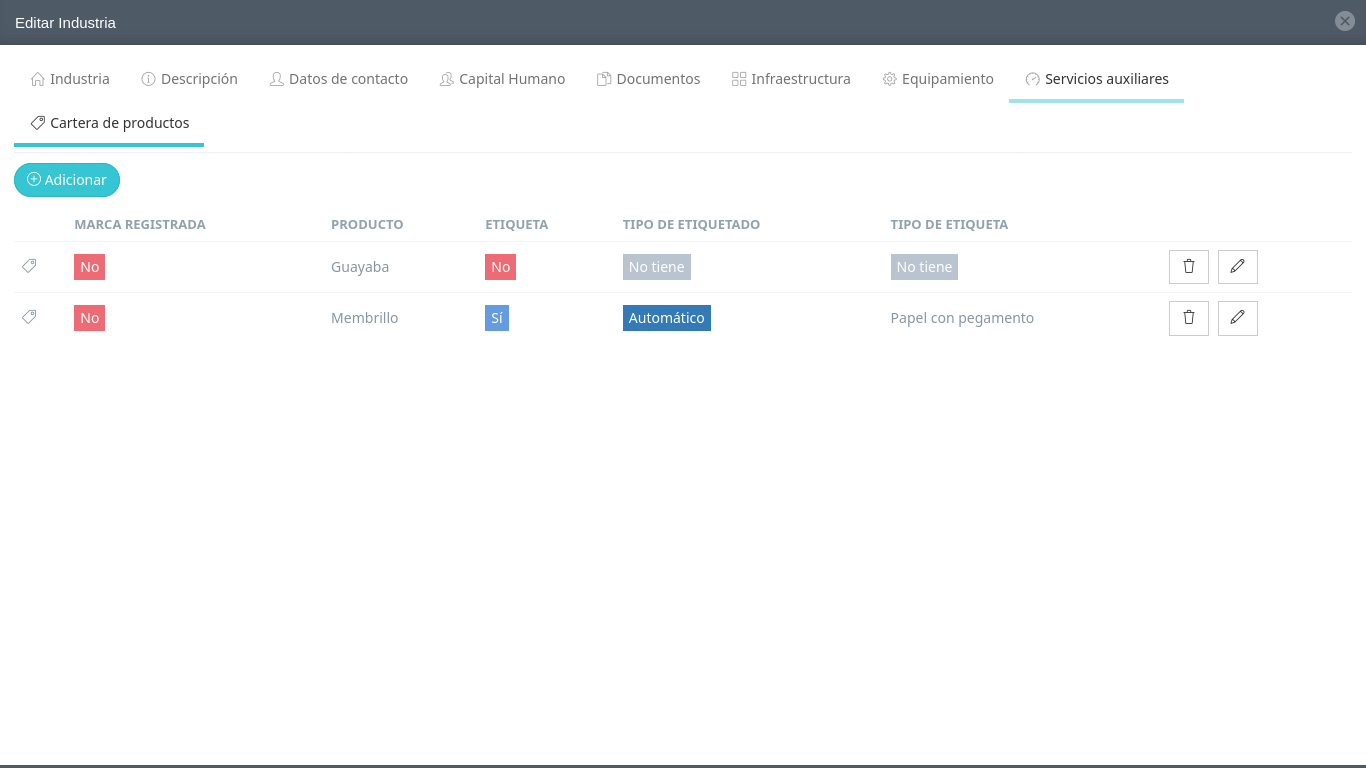Click the blue Automático badge
Screen dimensions: 1366x768
pyautogui.click(x=666, y=318)
